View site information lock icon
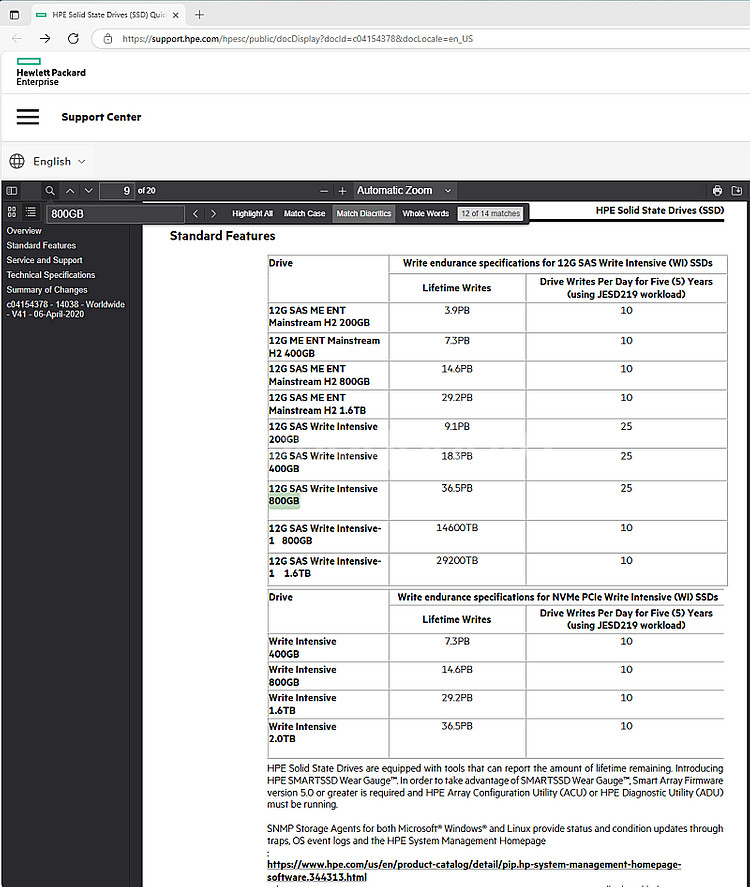The height and width of the screenshot is (887, 750). (x=107, y=39)
